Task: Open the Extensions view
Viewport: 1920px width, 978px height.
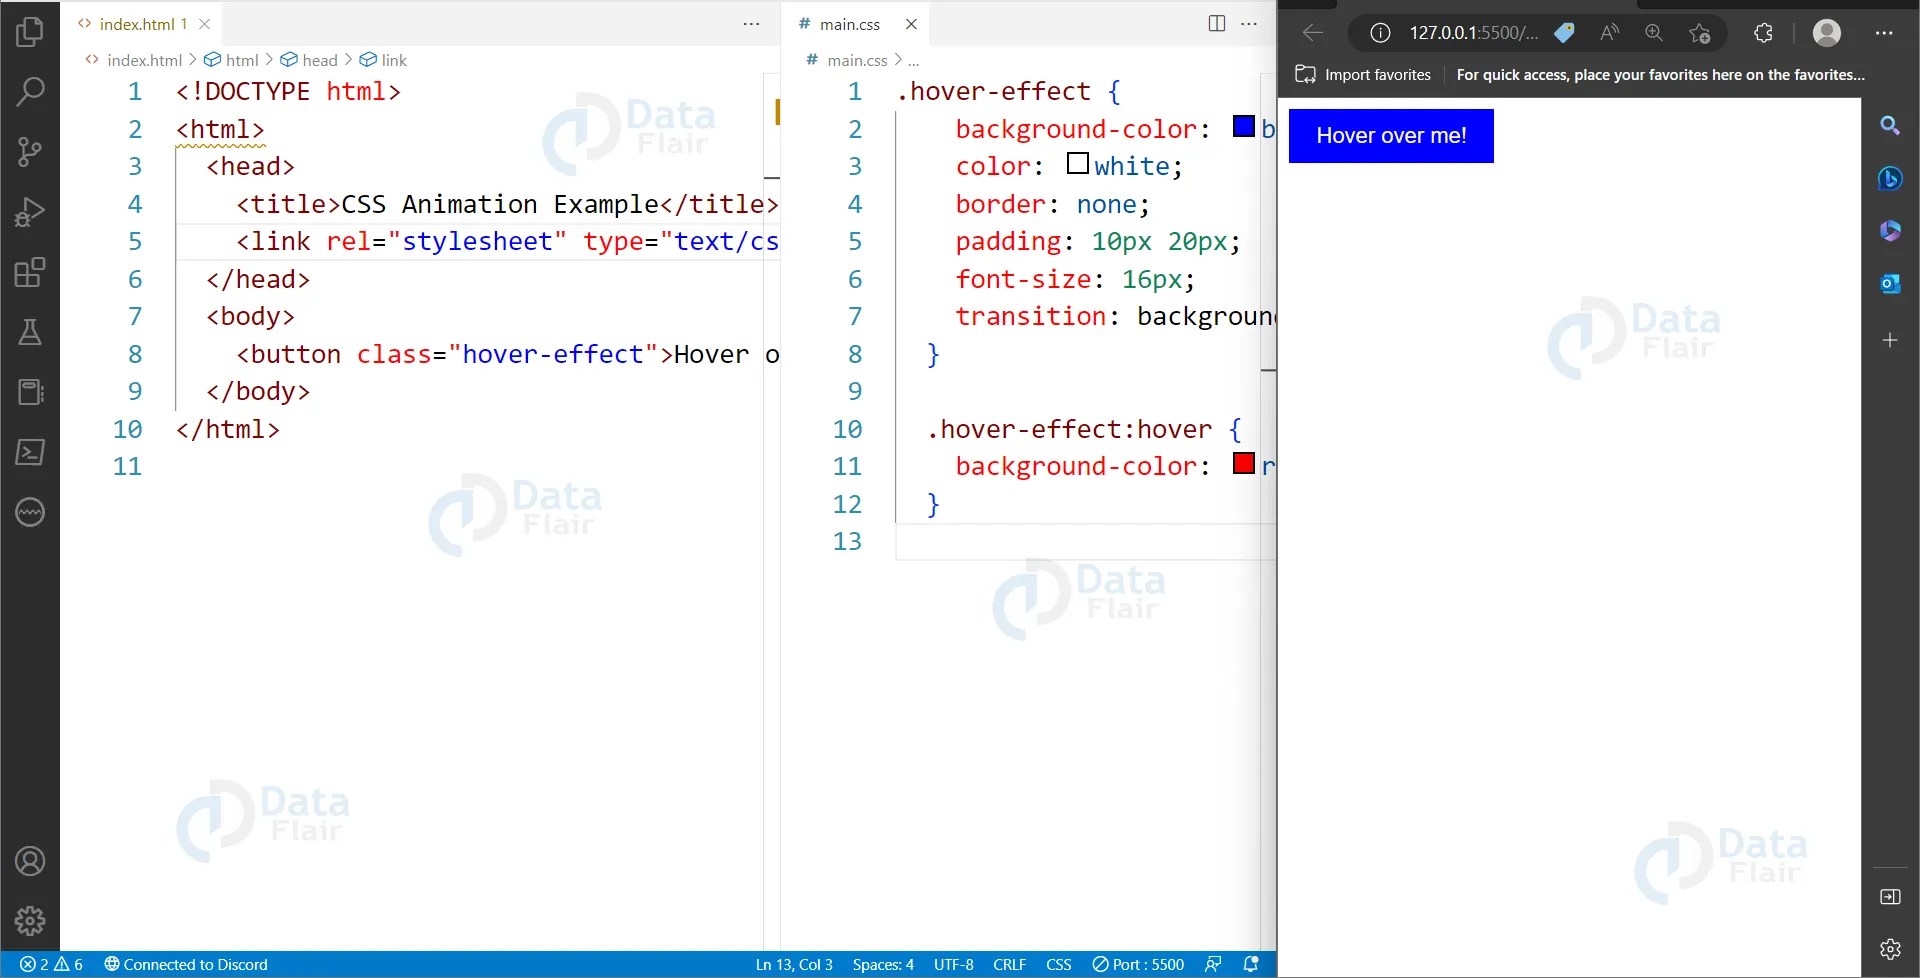Action: (x=30, y=271)
